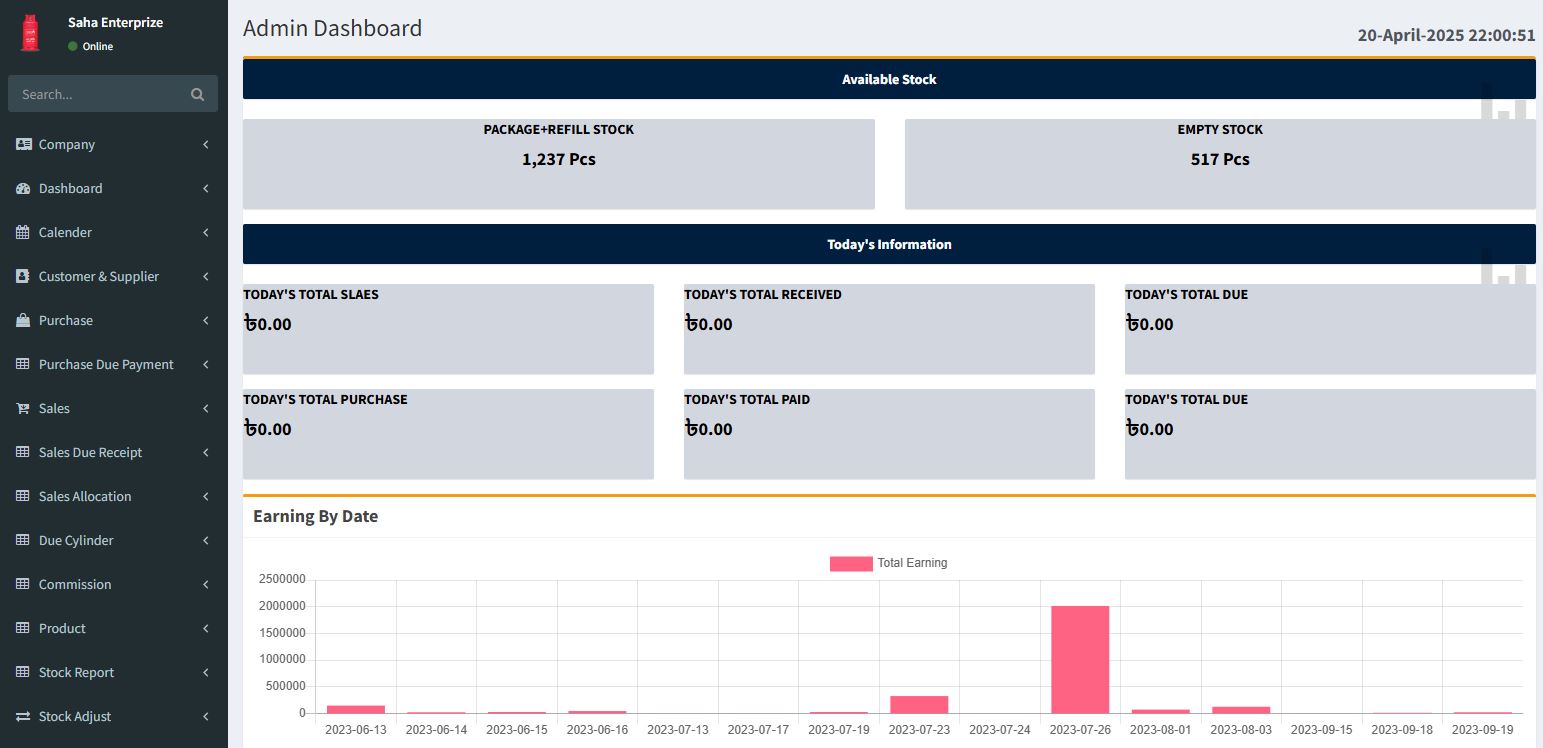Viewport: 1543px width, 748px height.
Task: Open the Product menu item
Action: [114, 628]
